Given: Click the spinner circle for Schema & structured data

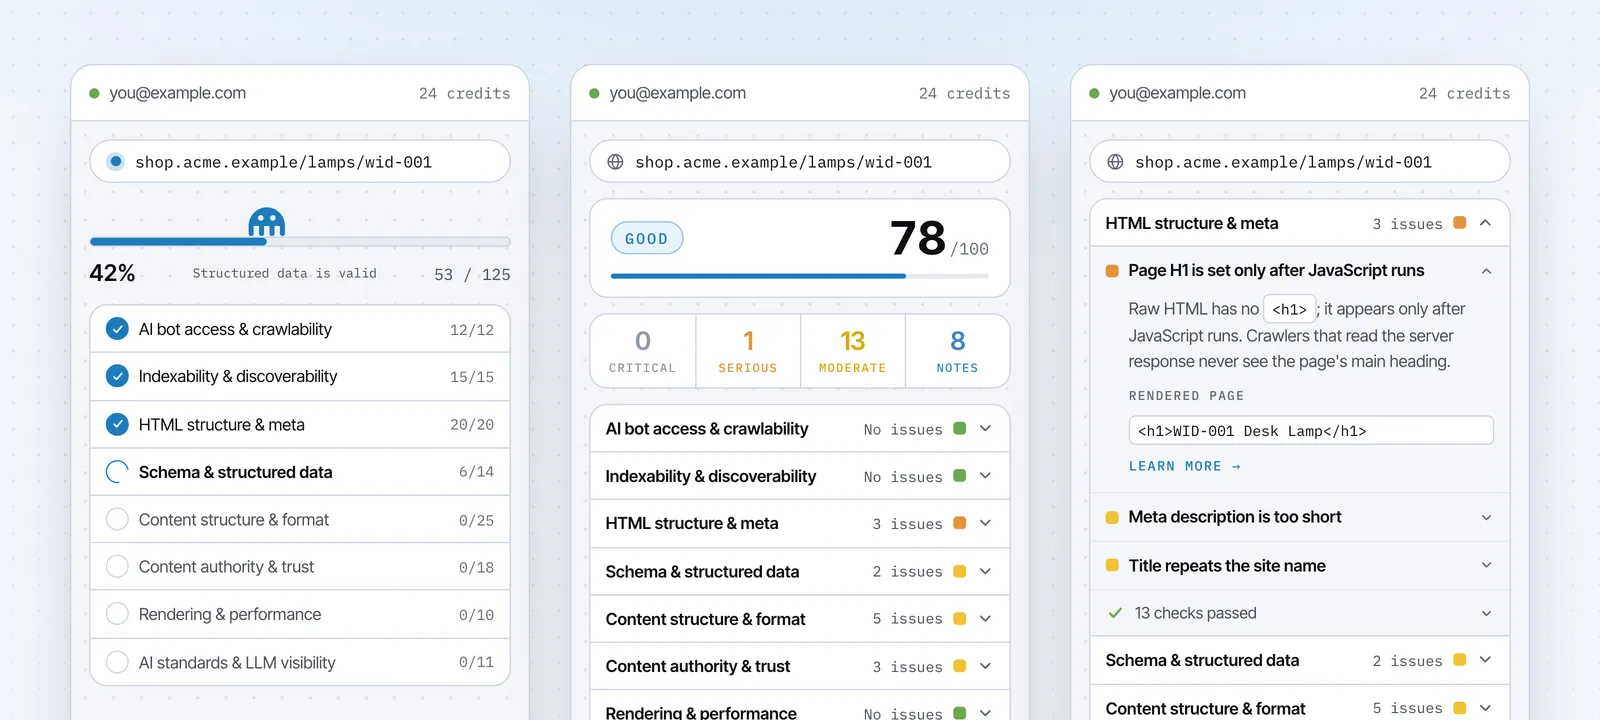Looking at the screenshot, I should [x=117, y=472].
